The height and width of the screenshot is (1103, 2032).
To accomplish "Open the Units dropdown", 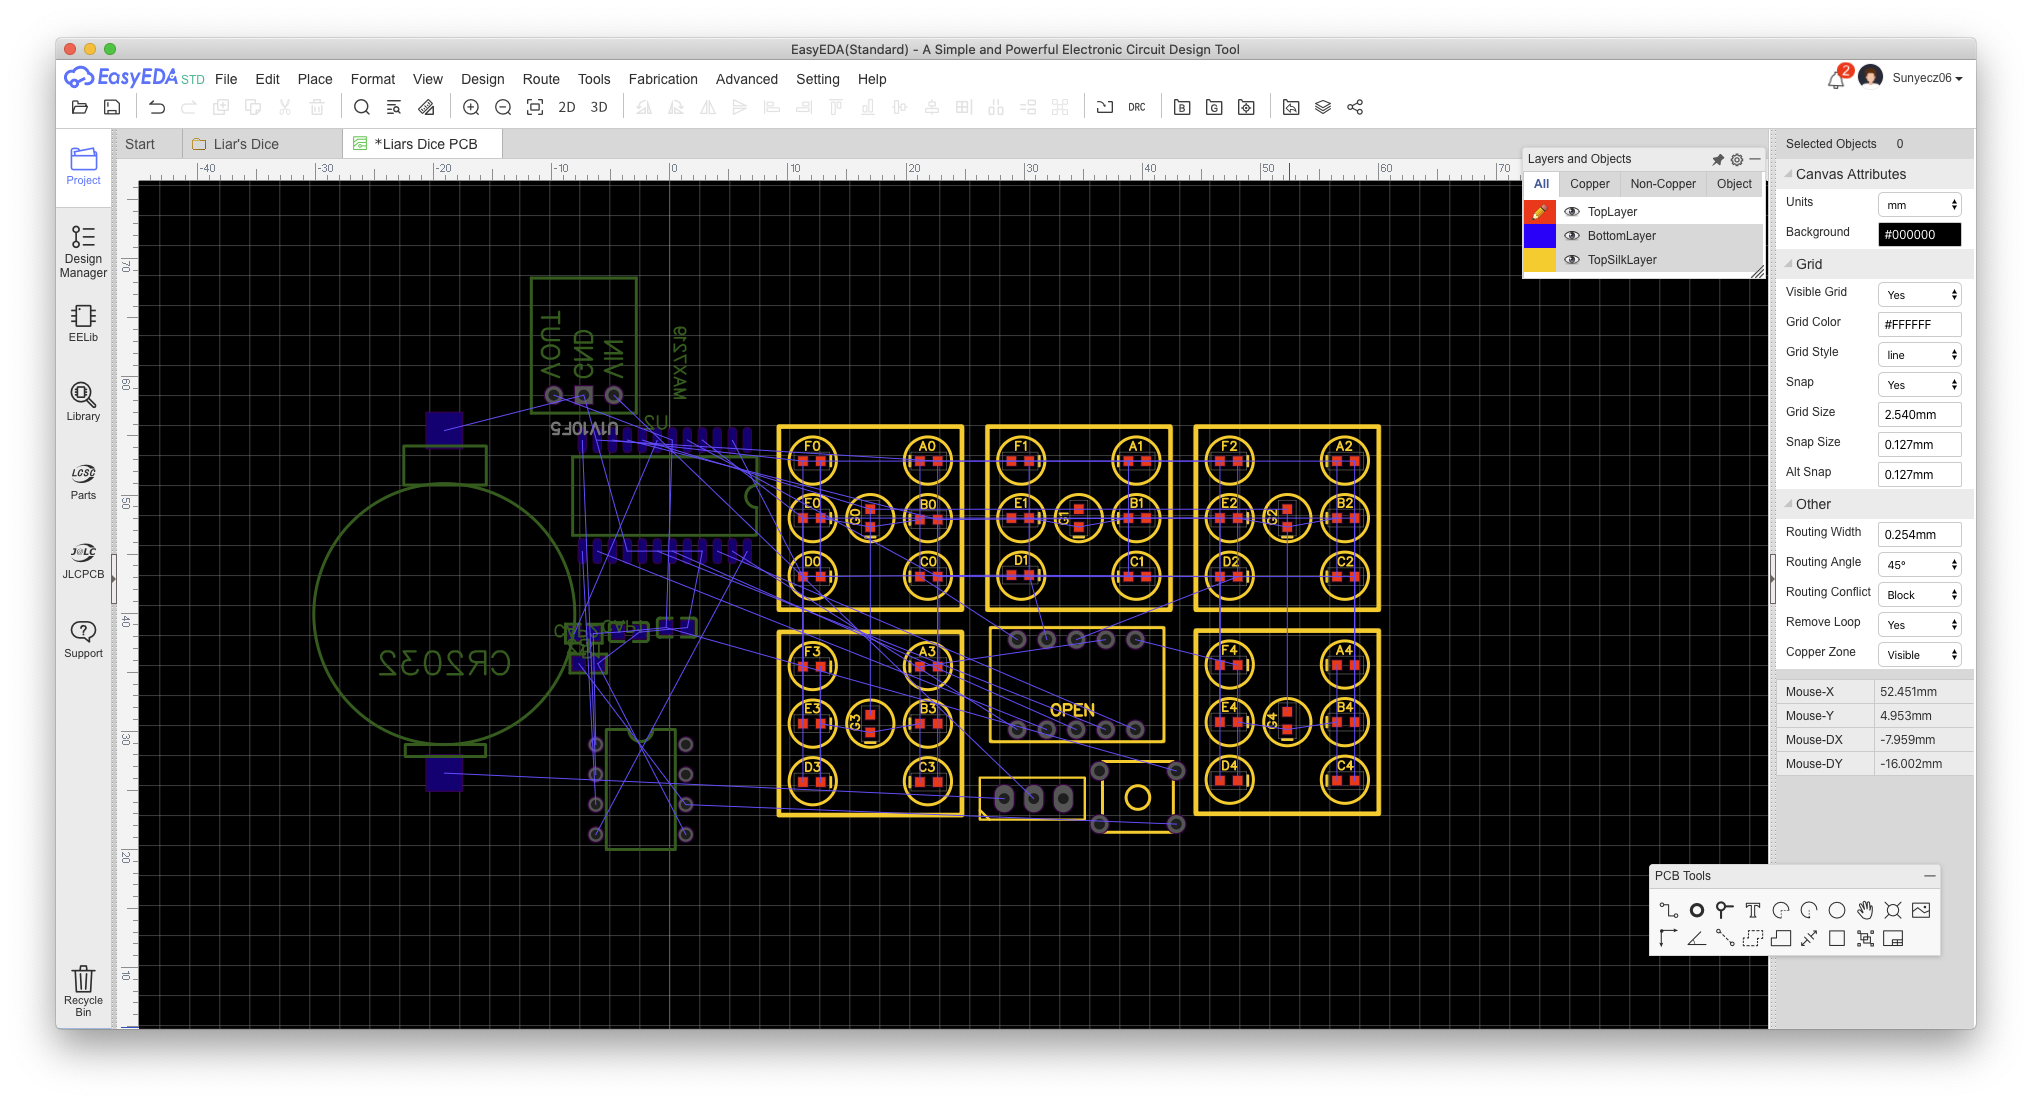I will (1919, 205).
